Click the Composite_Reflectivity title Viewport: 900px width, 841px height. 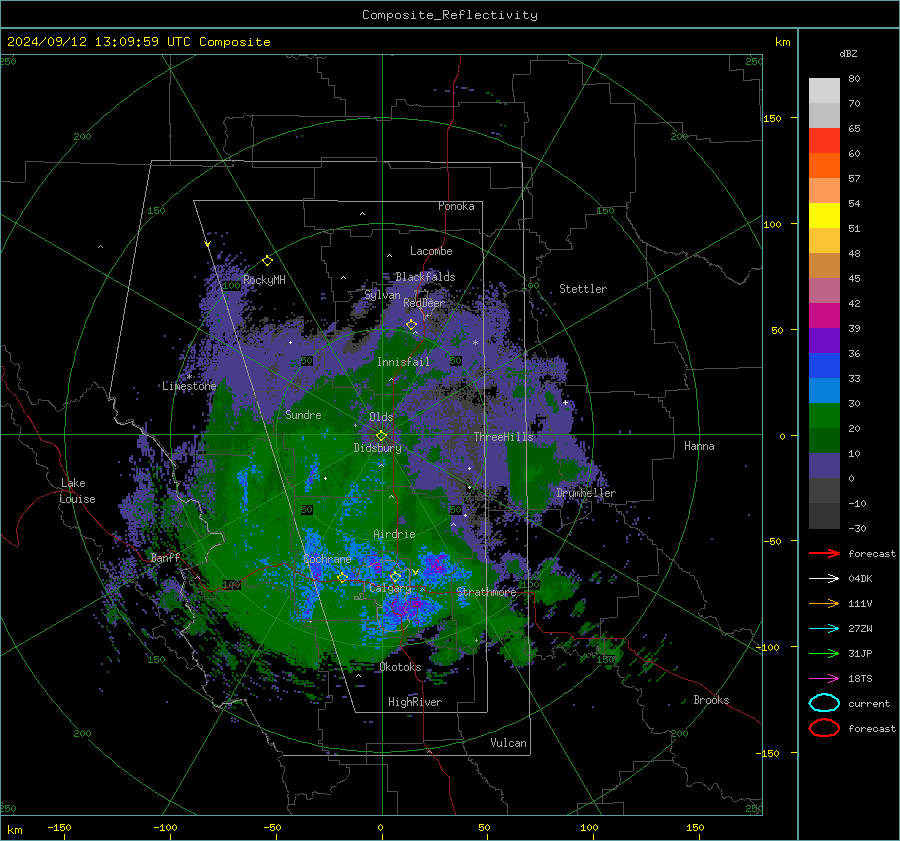[x=450, y=15]
